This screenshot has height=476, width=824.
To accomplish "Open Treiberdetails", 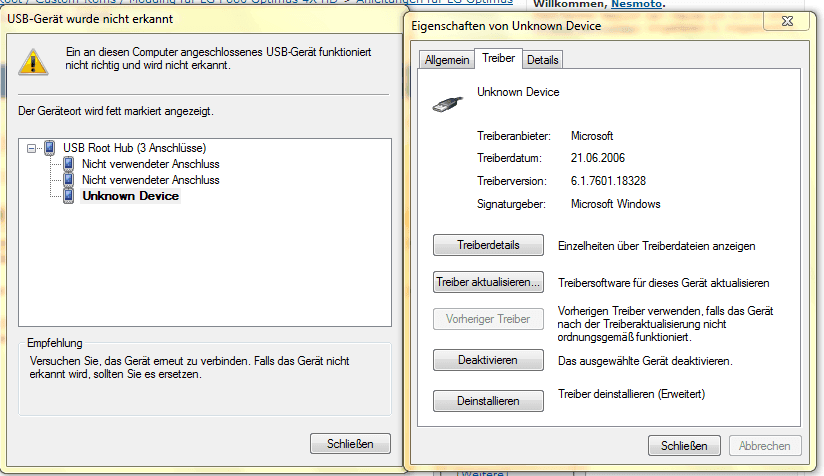I will click(x=488, y=245).
